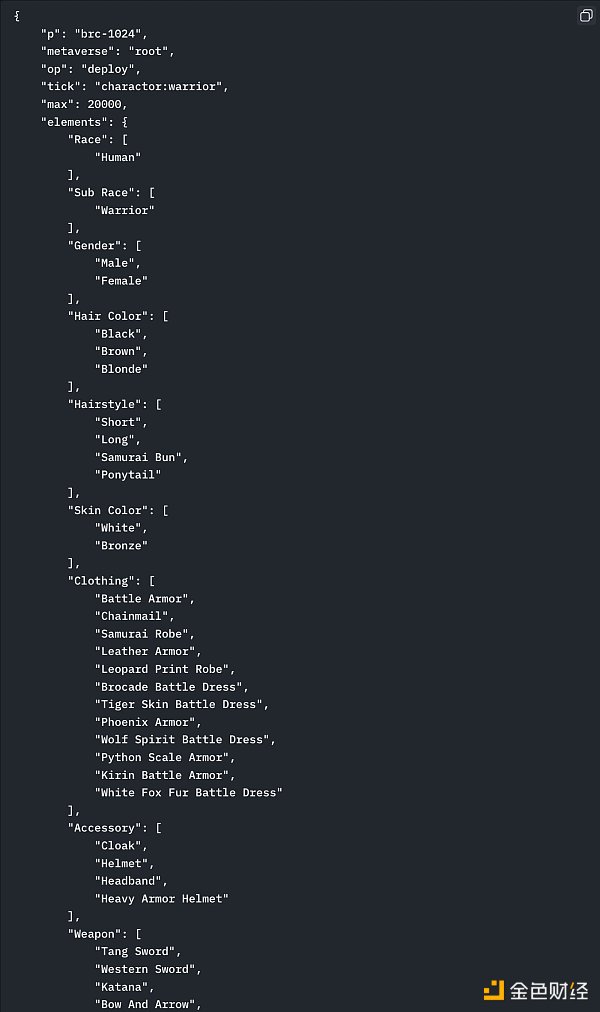
Task: Click the "Accessory" key
Action: tap(104, 828)
